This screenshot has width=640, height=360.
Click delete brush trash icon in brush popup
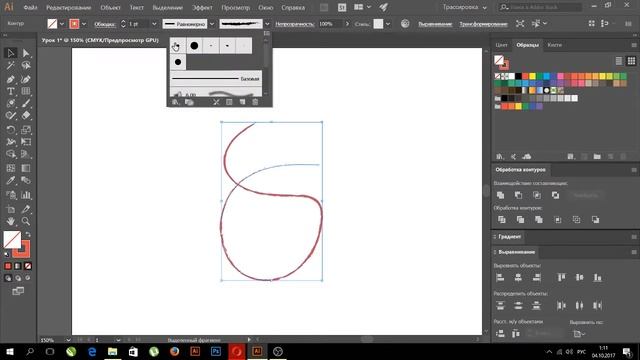click(x=255, y=102)
